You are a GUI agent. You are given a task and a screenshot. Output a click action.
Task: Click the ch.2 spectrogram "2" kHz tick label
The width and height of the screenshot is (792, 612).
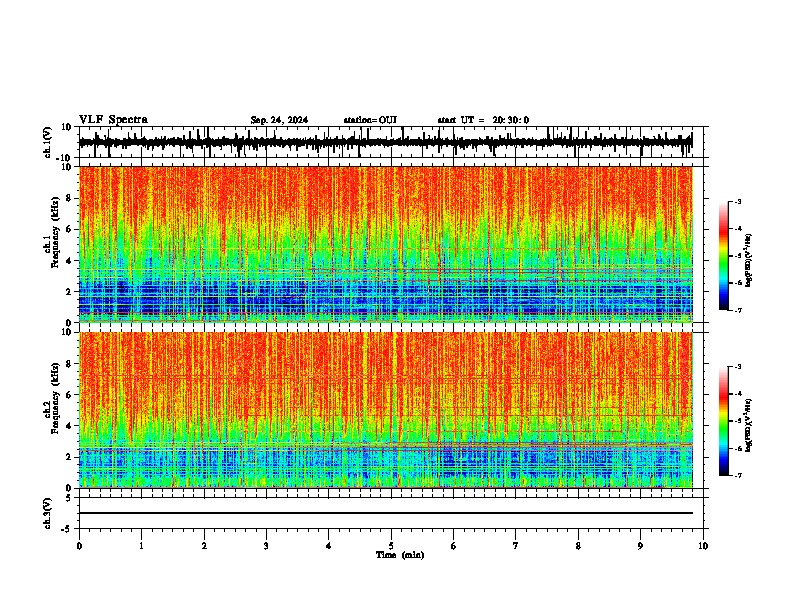pyautogui.click(x=70, y=457)
